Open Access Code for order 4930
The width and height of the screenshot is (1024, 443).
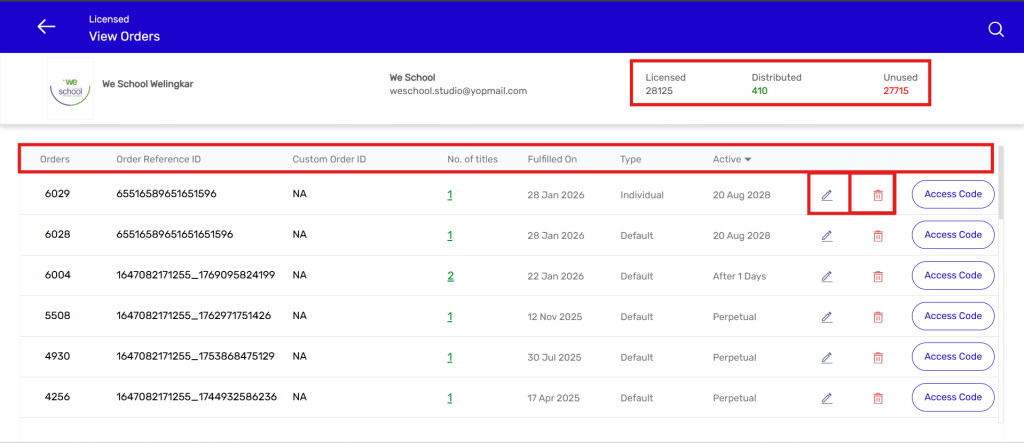(952, 356)
